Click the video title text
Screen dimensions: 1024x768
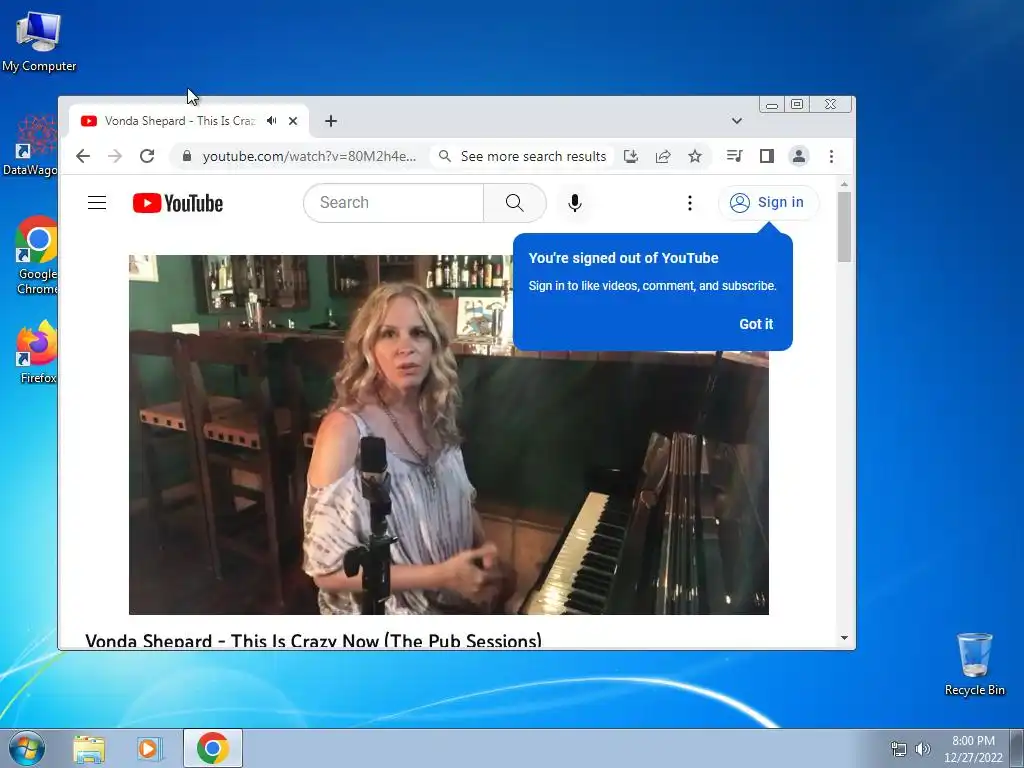click(x=313, y=641)
